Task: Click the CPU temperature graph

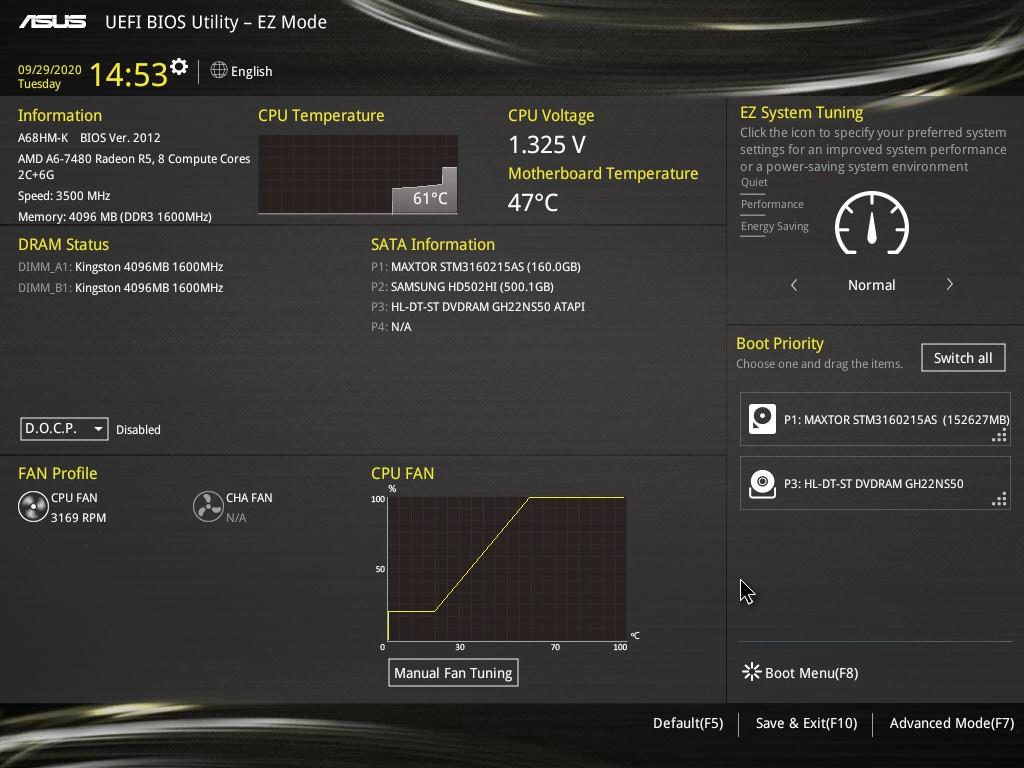Action: (358, 174)
